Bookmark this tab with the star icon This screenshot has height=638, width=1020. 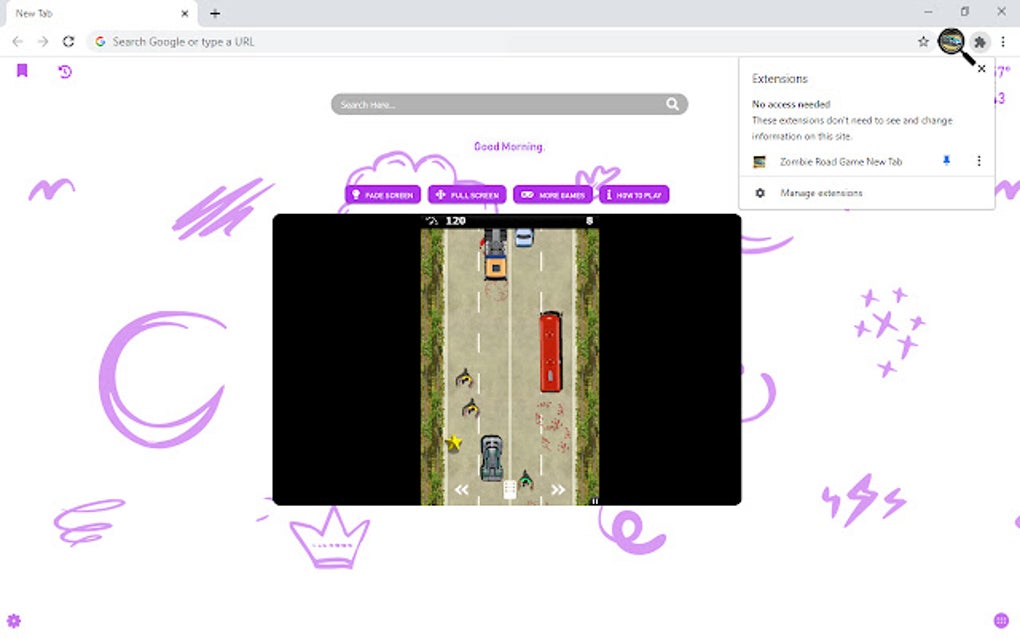click(923, 42)
